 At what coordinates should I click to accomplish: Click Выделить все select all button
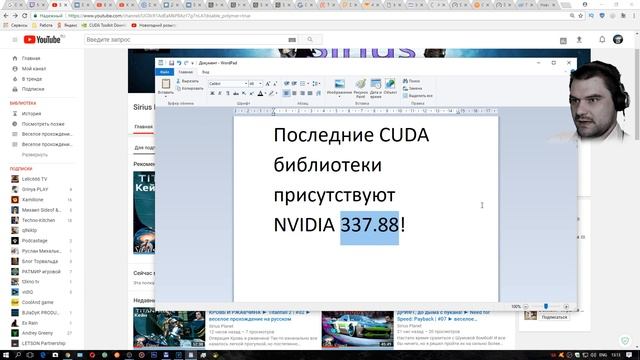pyautogui.click(x=418, y=96)
